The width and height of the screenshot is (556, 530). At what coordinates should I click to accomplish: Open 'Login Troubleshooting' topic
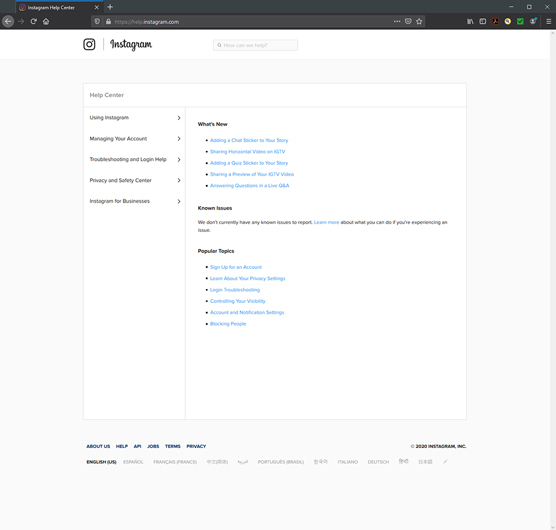235,290
